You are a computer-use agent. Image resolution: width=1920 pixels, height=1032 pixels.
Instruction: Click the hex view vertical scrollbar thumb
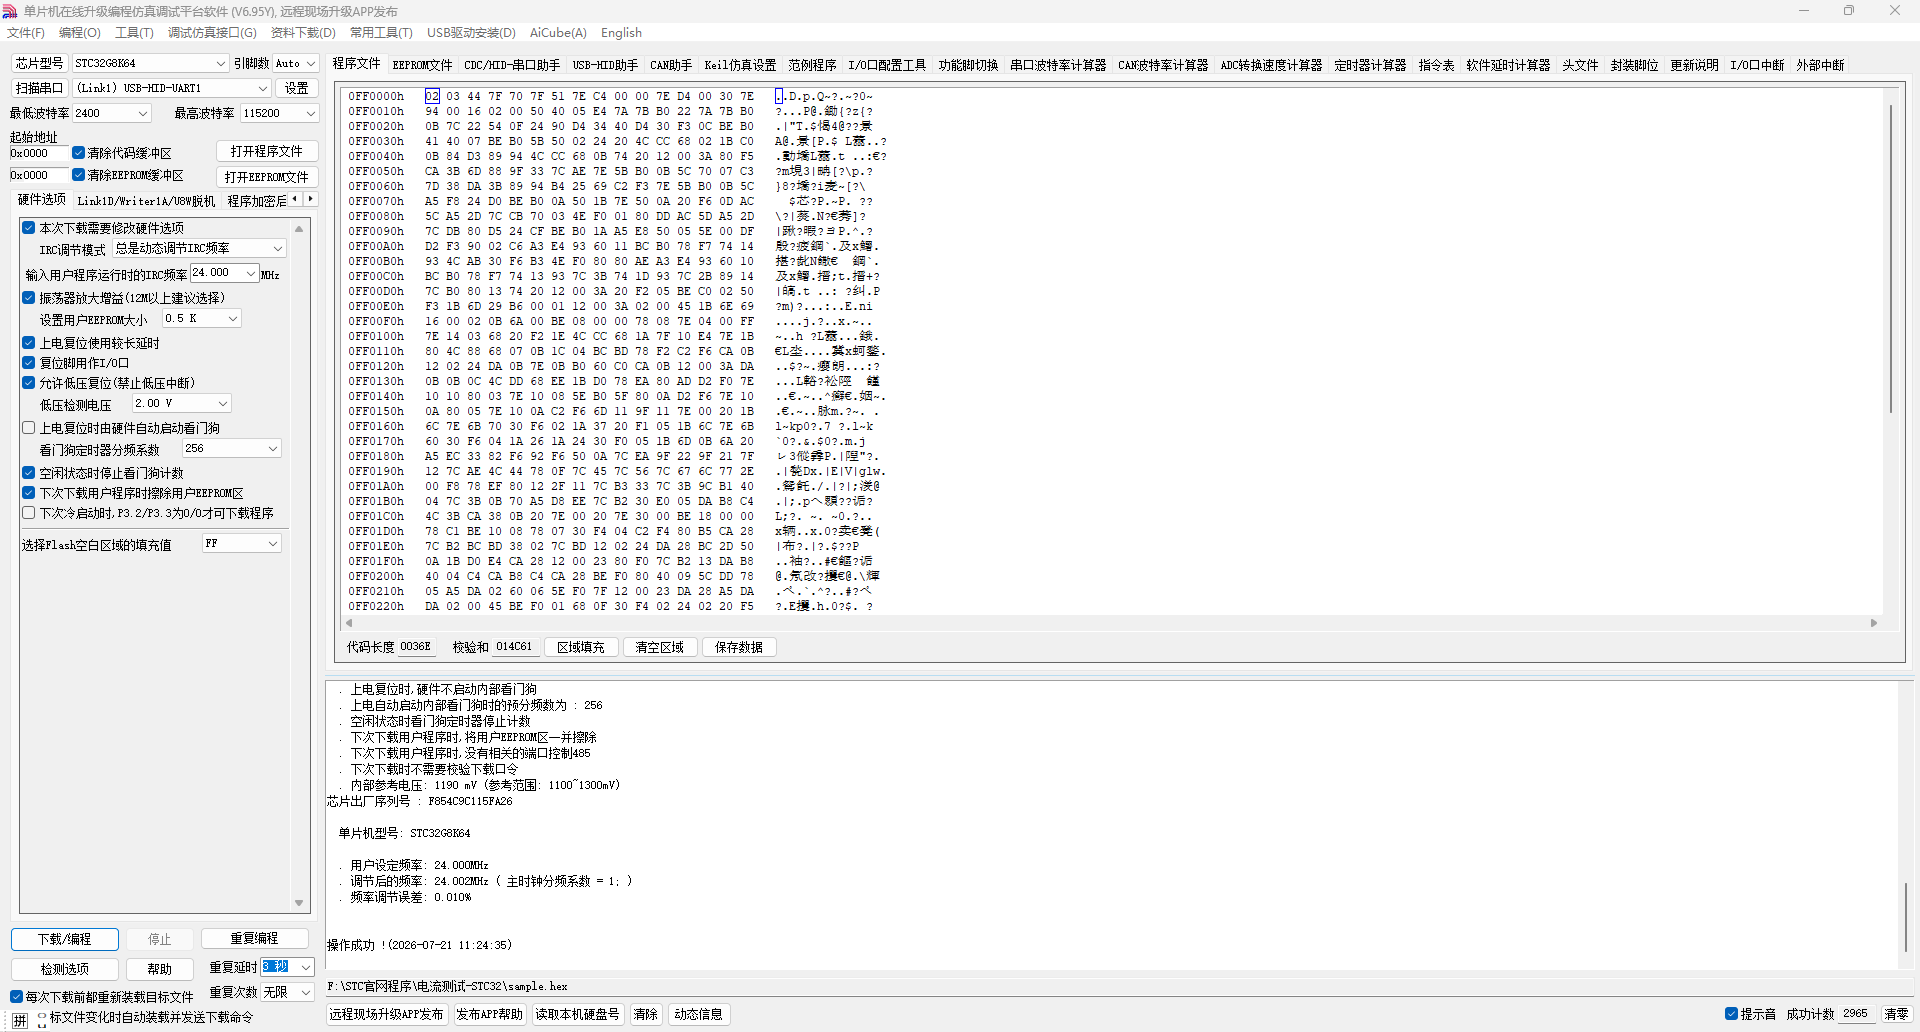[1890, 260]
